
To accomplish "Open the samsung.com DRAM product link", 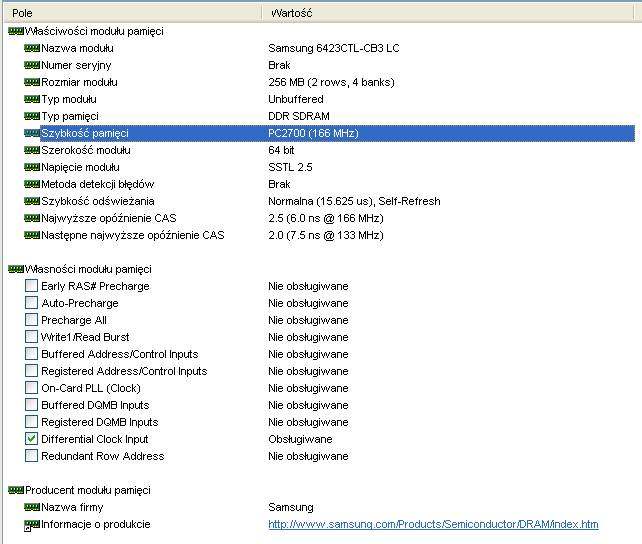I will click(433, 524).
